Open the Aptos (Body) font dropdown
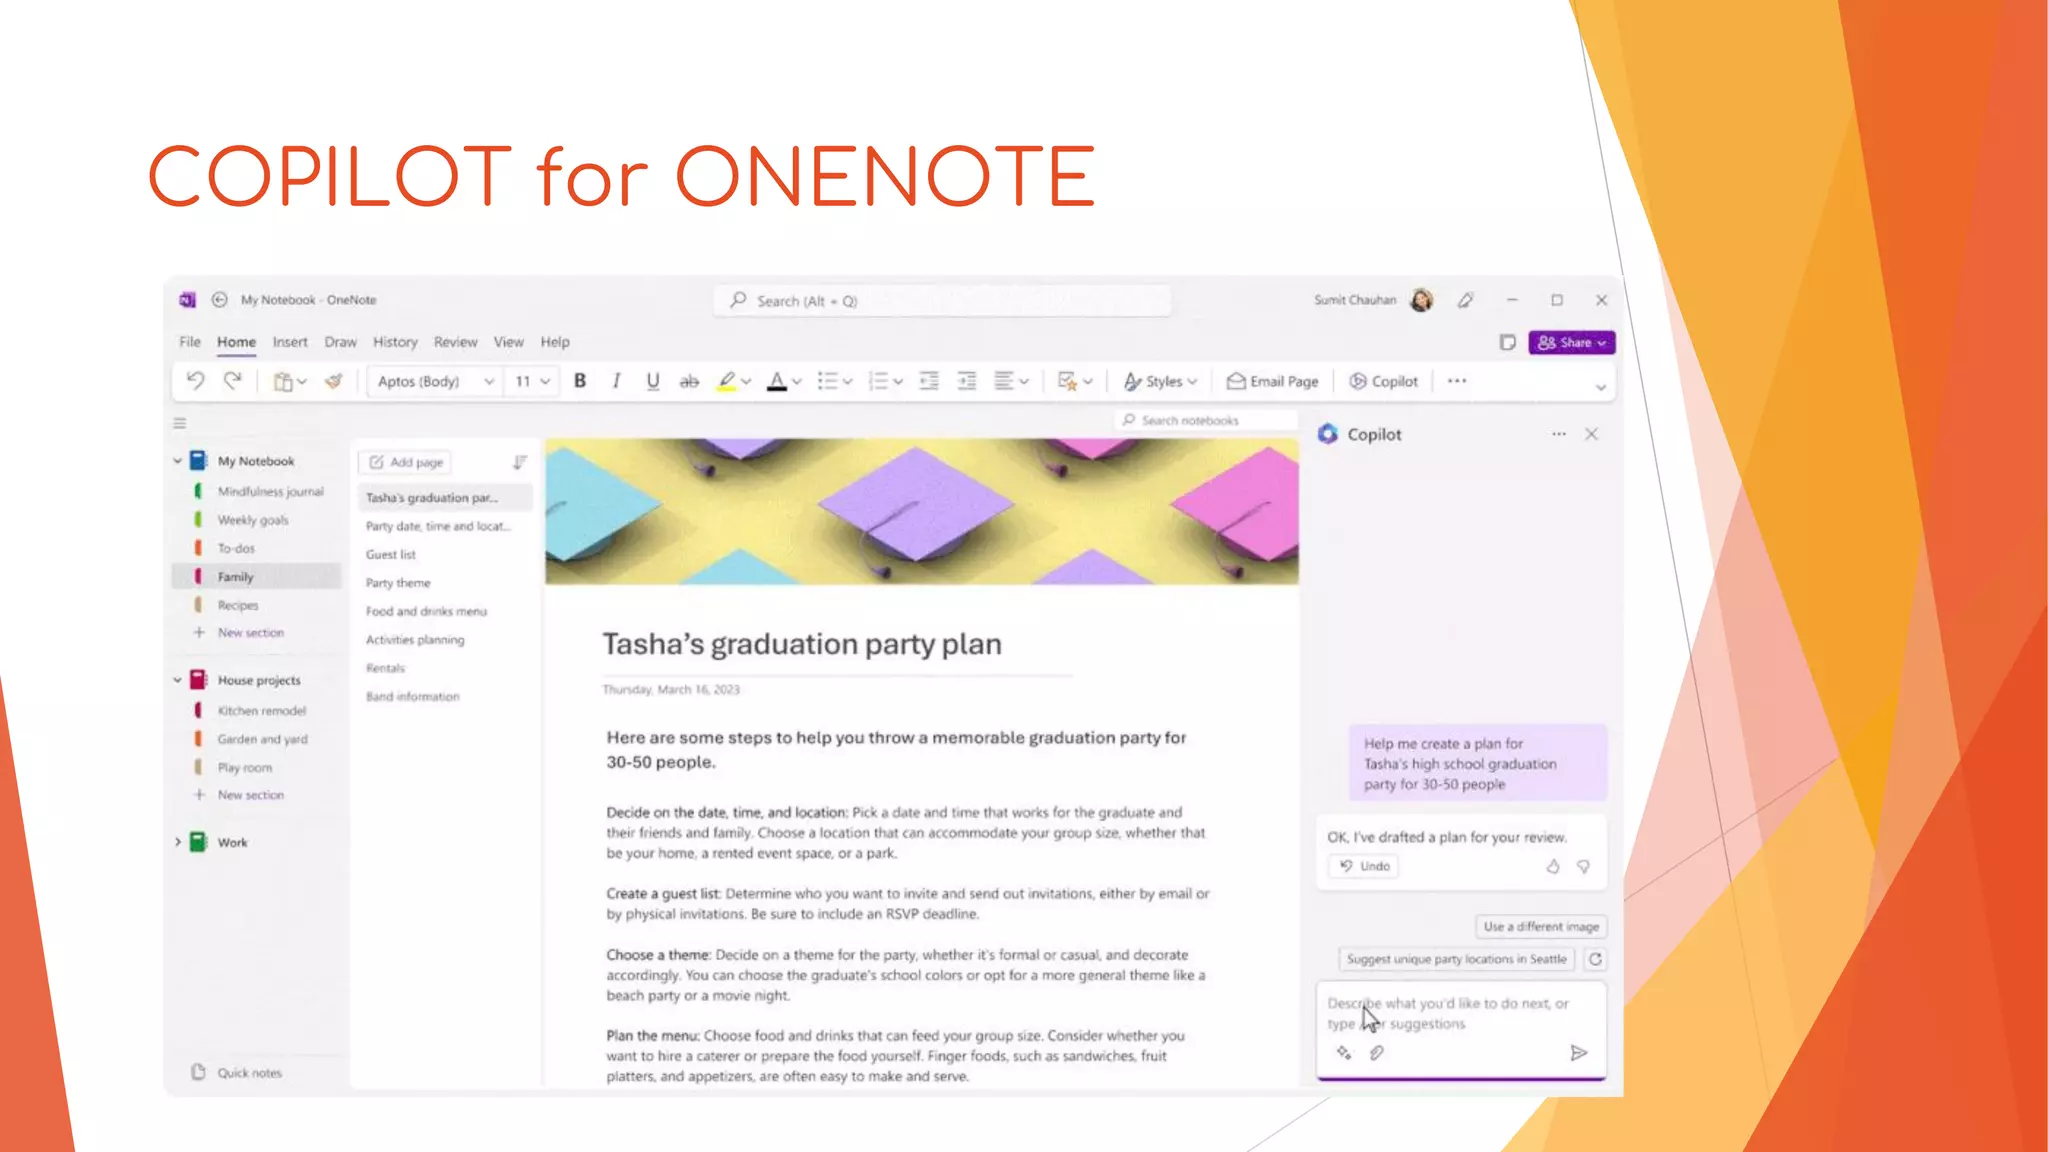Image resolution: width=2048 pixels, height=1152 pixels. [435, 381]
